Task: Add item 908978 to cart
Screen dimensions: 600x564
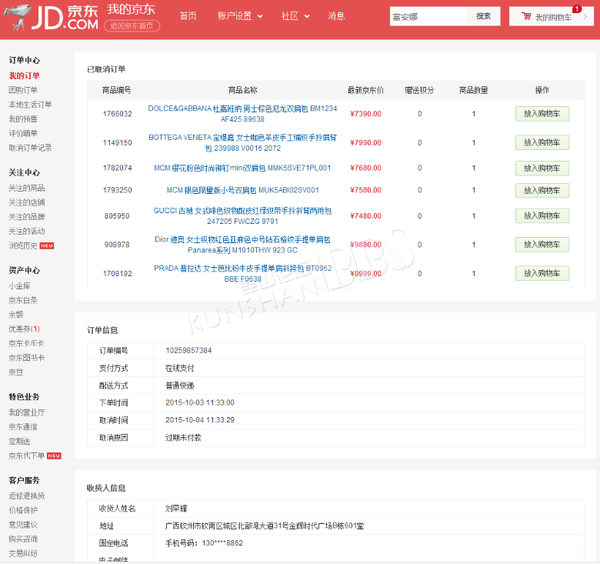Action: (x=542, y=245)
